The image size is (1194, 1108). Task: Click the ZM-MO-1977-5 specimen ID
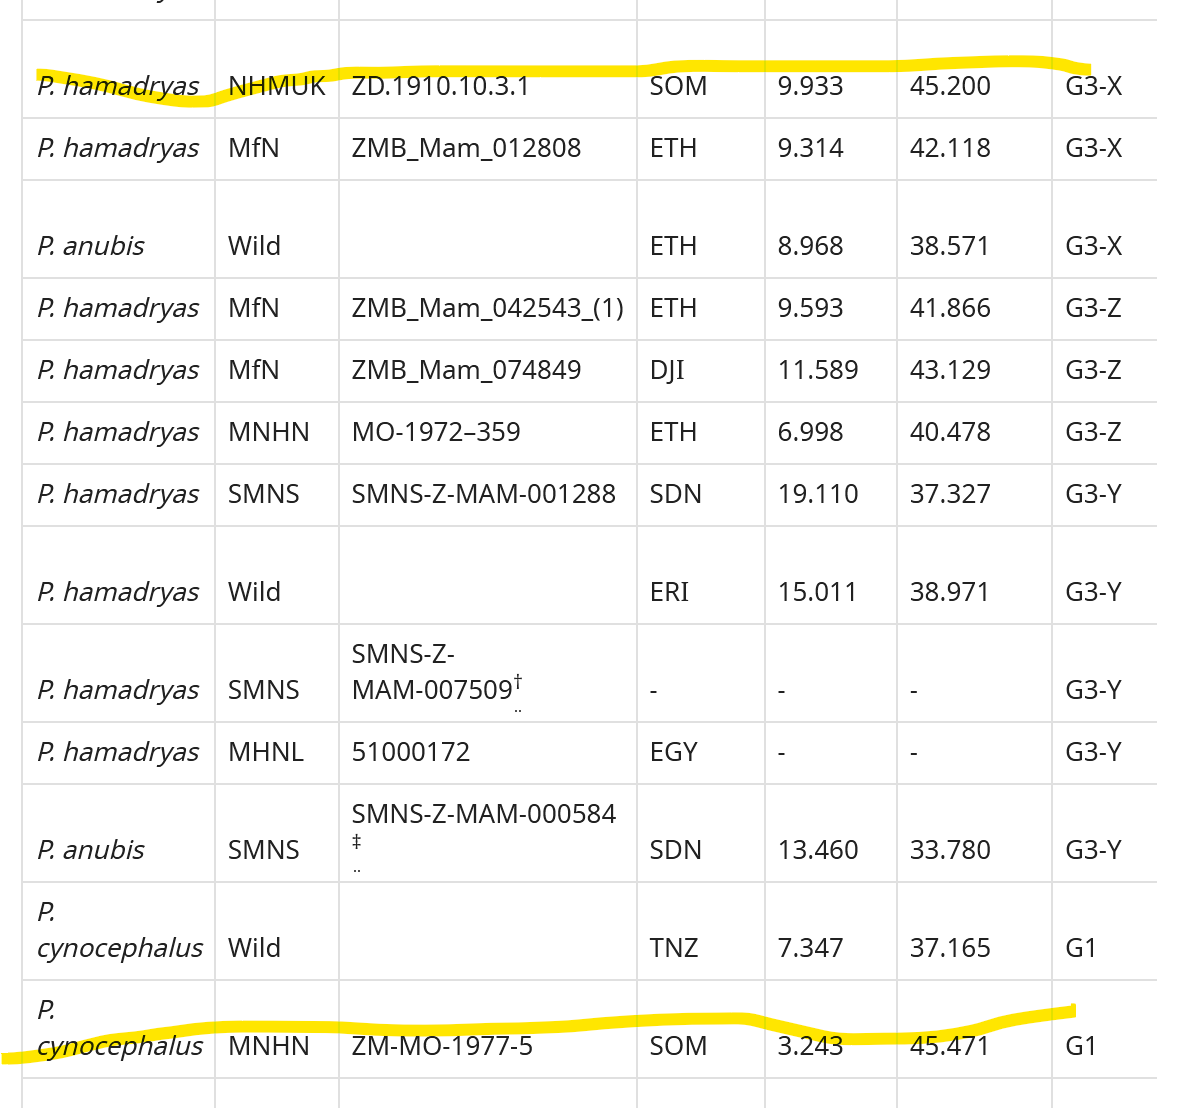click(x=442, y=1047)
